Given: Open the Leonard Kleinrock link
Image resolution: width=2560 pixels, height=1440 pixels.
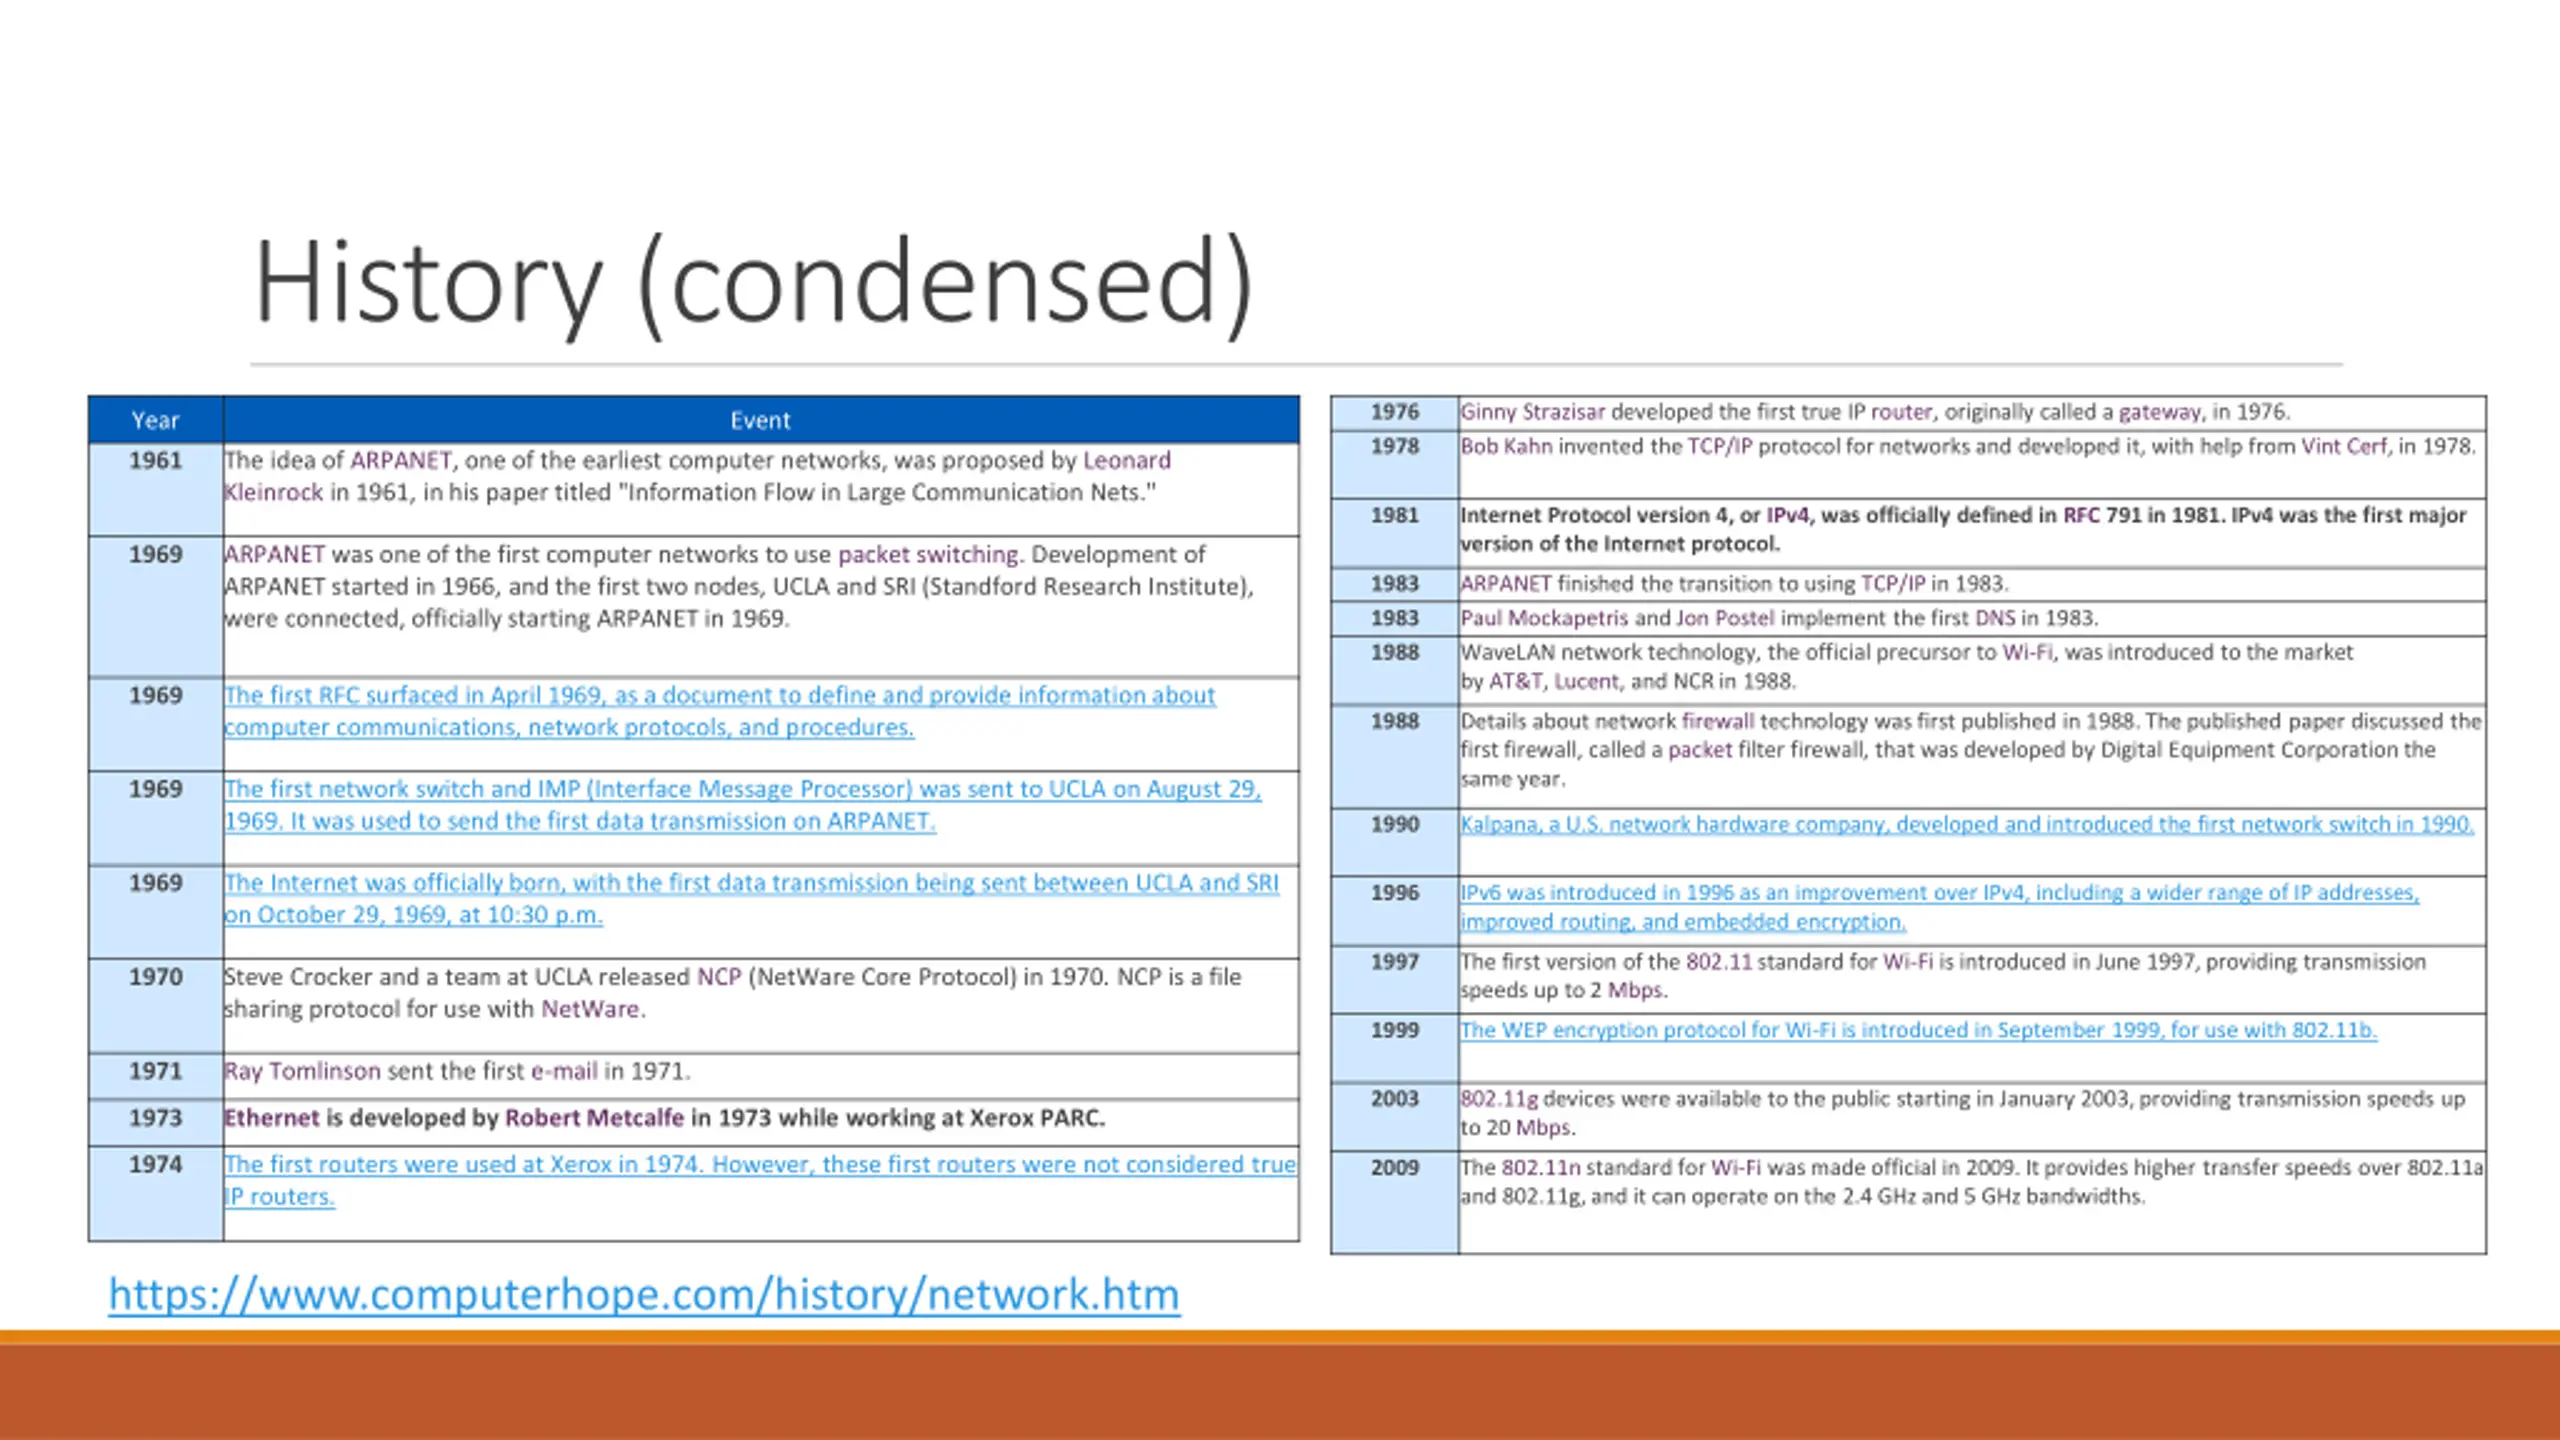Looking at the screenshot, I should point(1126,461).
